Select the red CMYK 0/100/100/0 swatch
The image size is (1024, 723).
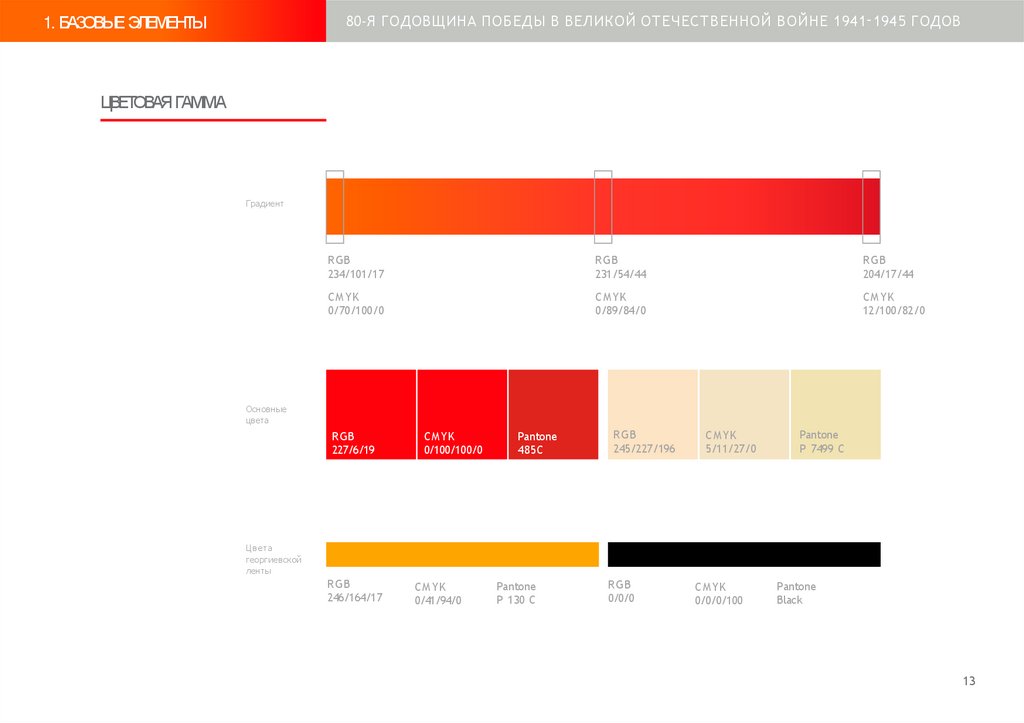(x=462, y=414)
